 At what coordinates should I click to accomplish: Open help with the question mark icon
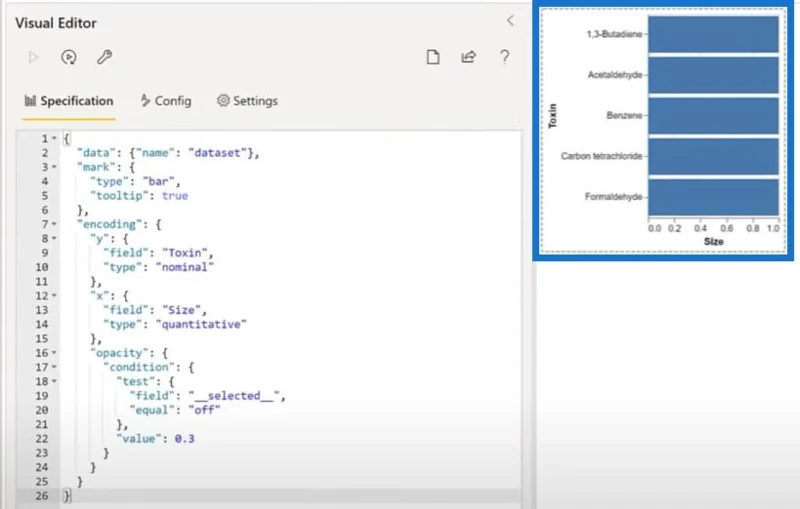504,57
